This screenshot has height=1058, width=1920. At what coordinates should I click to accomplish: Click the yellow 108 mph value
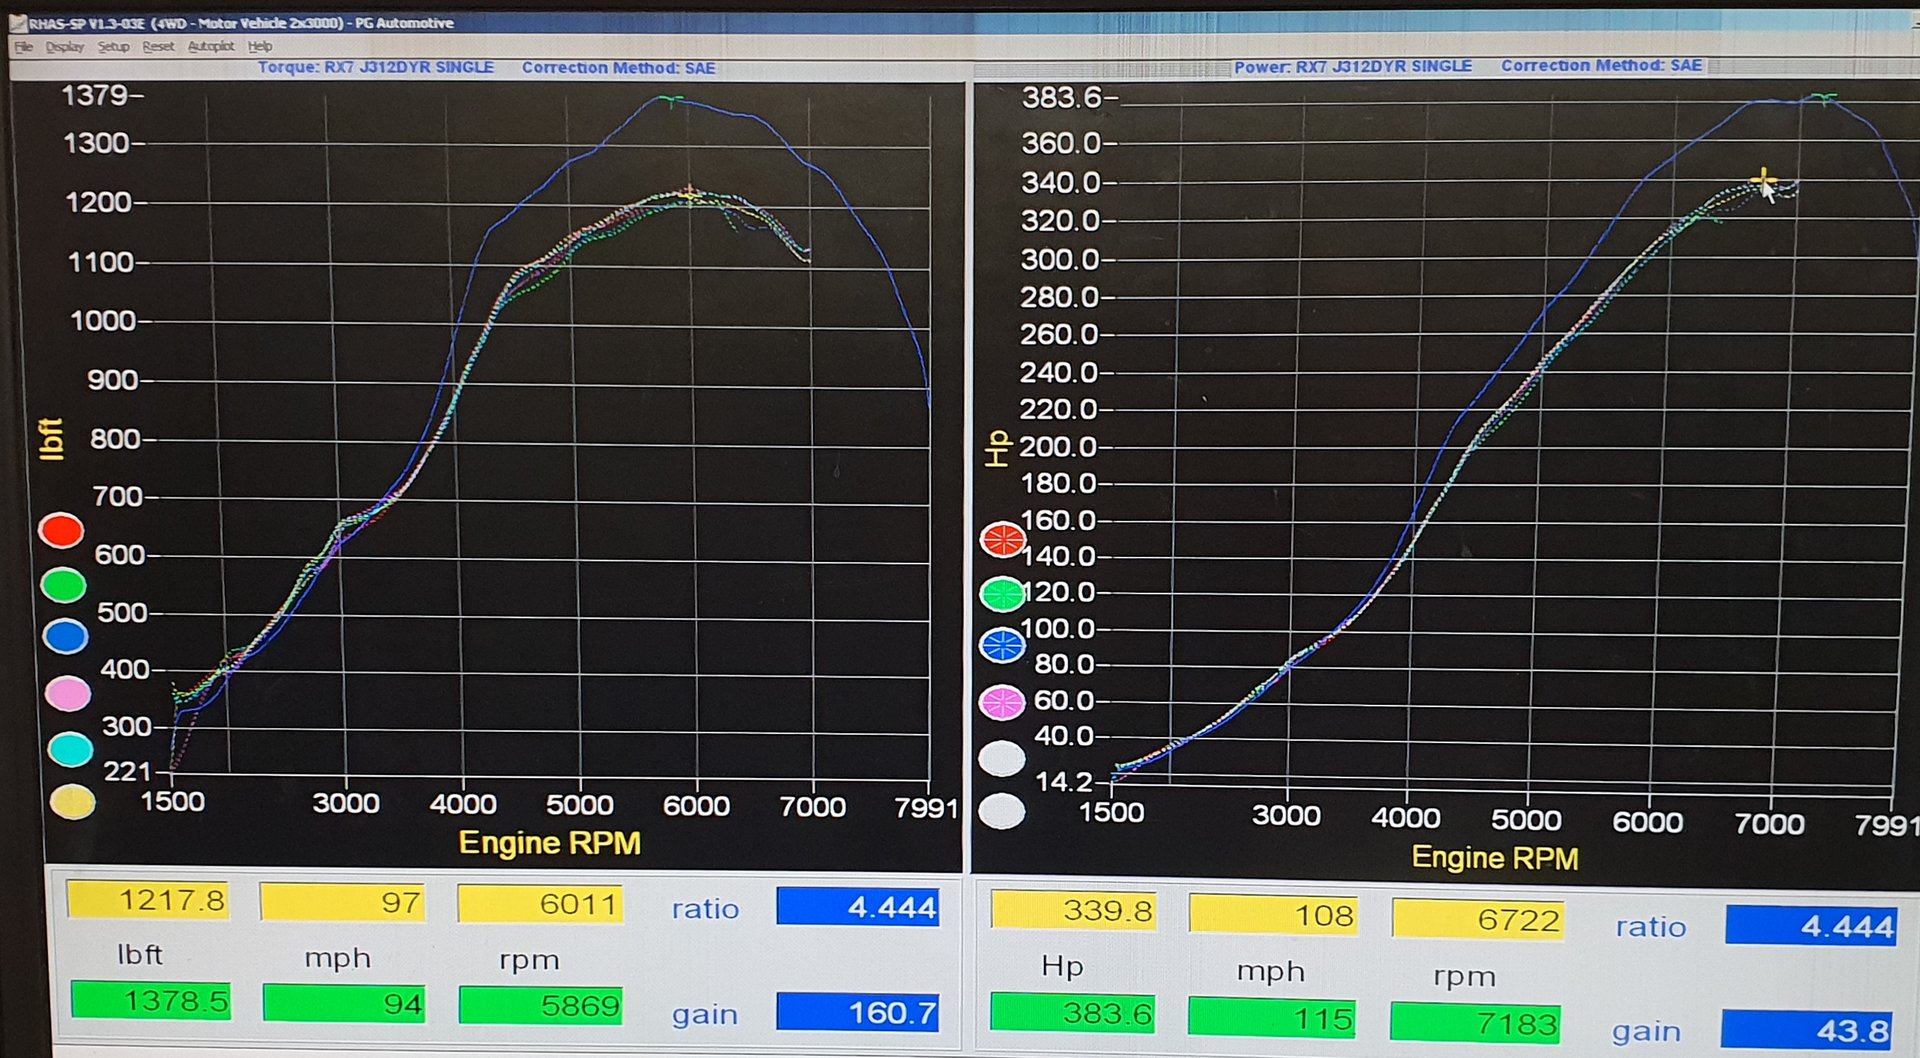[x=1273, y=915]
